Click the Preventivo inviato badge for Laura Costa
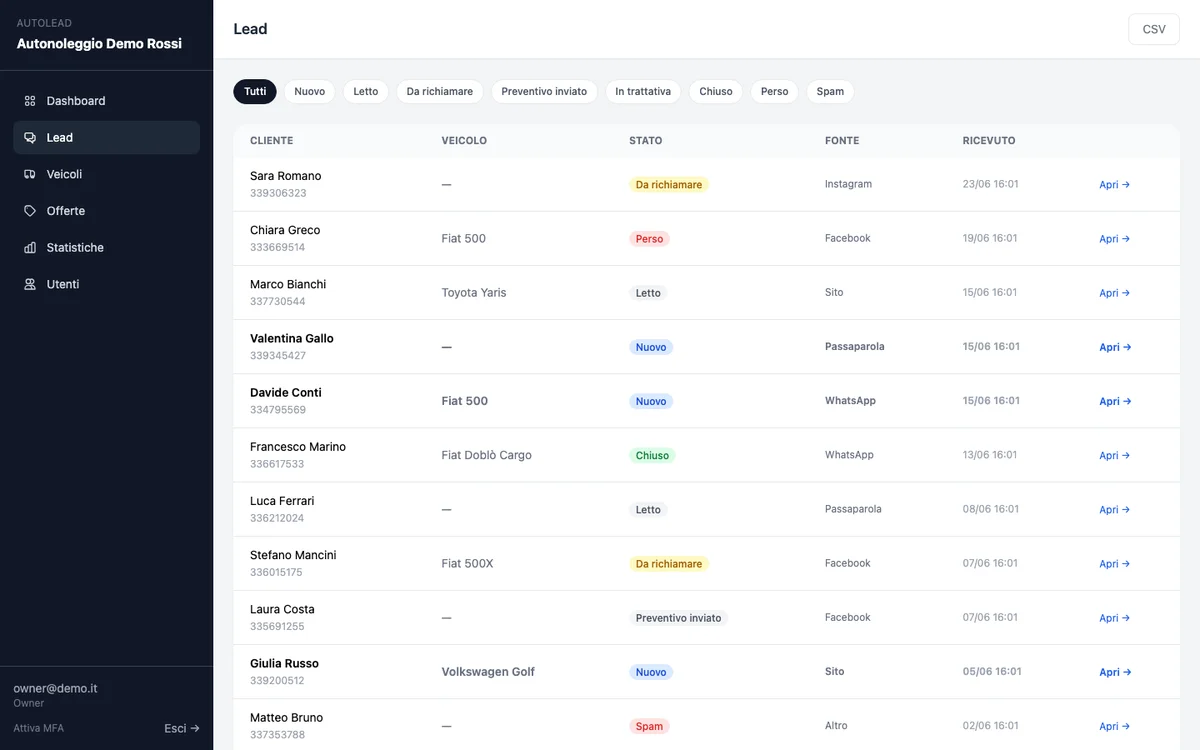The image size is (1200, 750). (678, 618)
